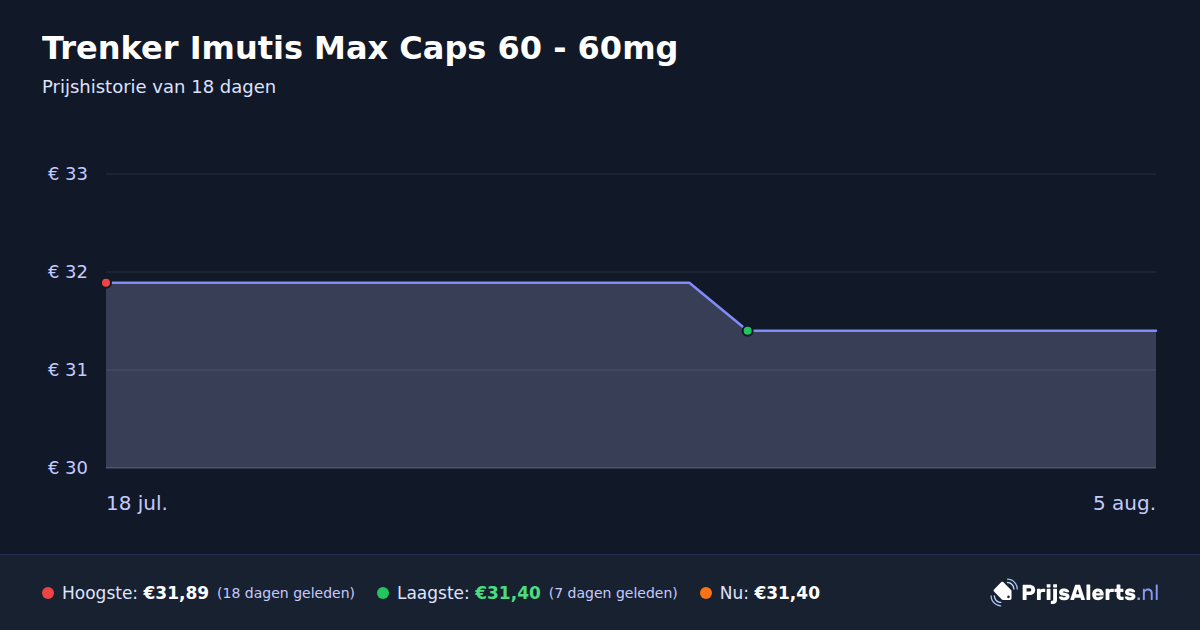The image size is (1200, 630).
Task: Click the orange Nu legend dot
Action: coord(706,593)
